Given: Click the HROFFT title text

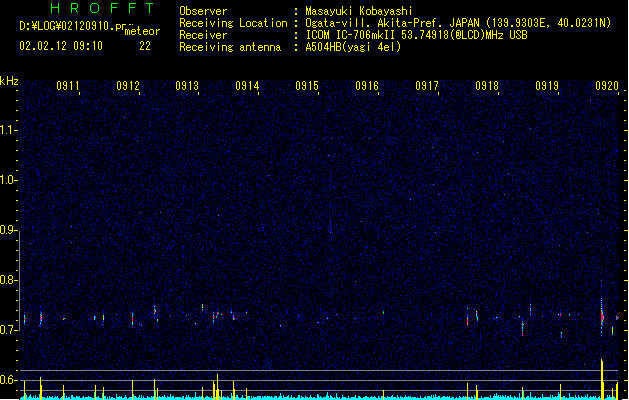Looking at the screenshot, I should (x=102, y=8).
